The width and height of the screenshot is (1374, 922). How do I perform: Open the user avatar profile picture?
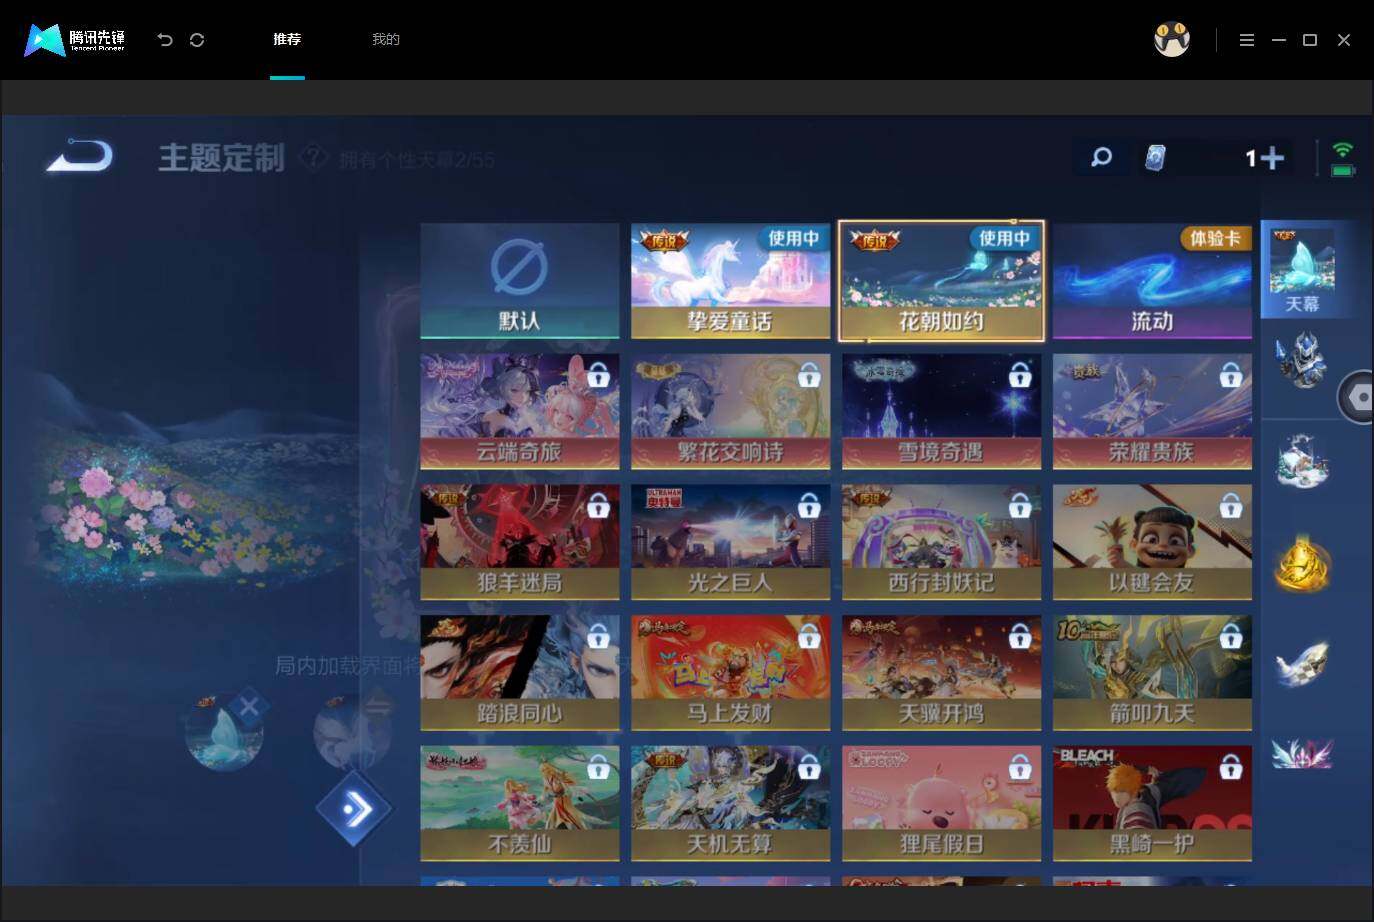tap(1172, 40)
